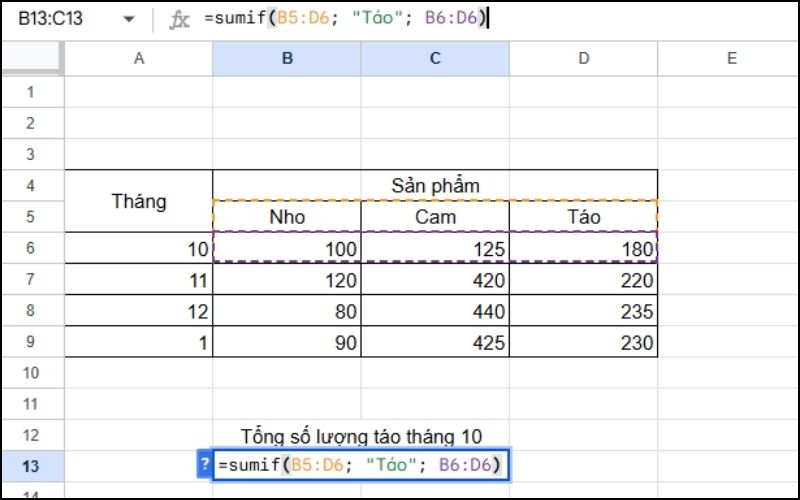Click cell with value 420
The width and height of the screenshot is (800, 500).
coord(435,280)
